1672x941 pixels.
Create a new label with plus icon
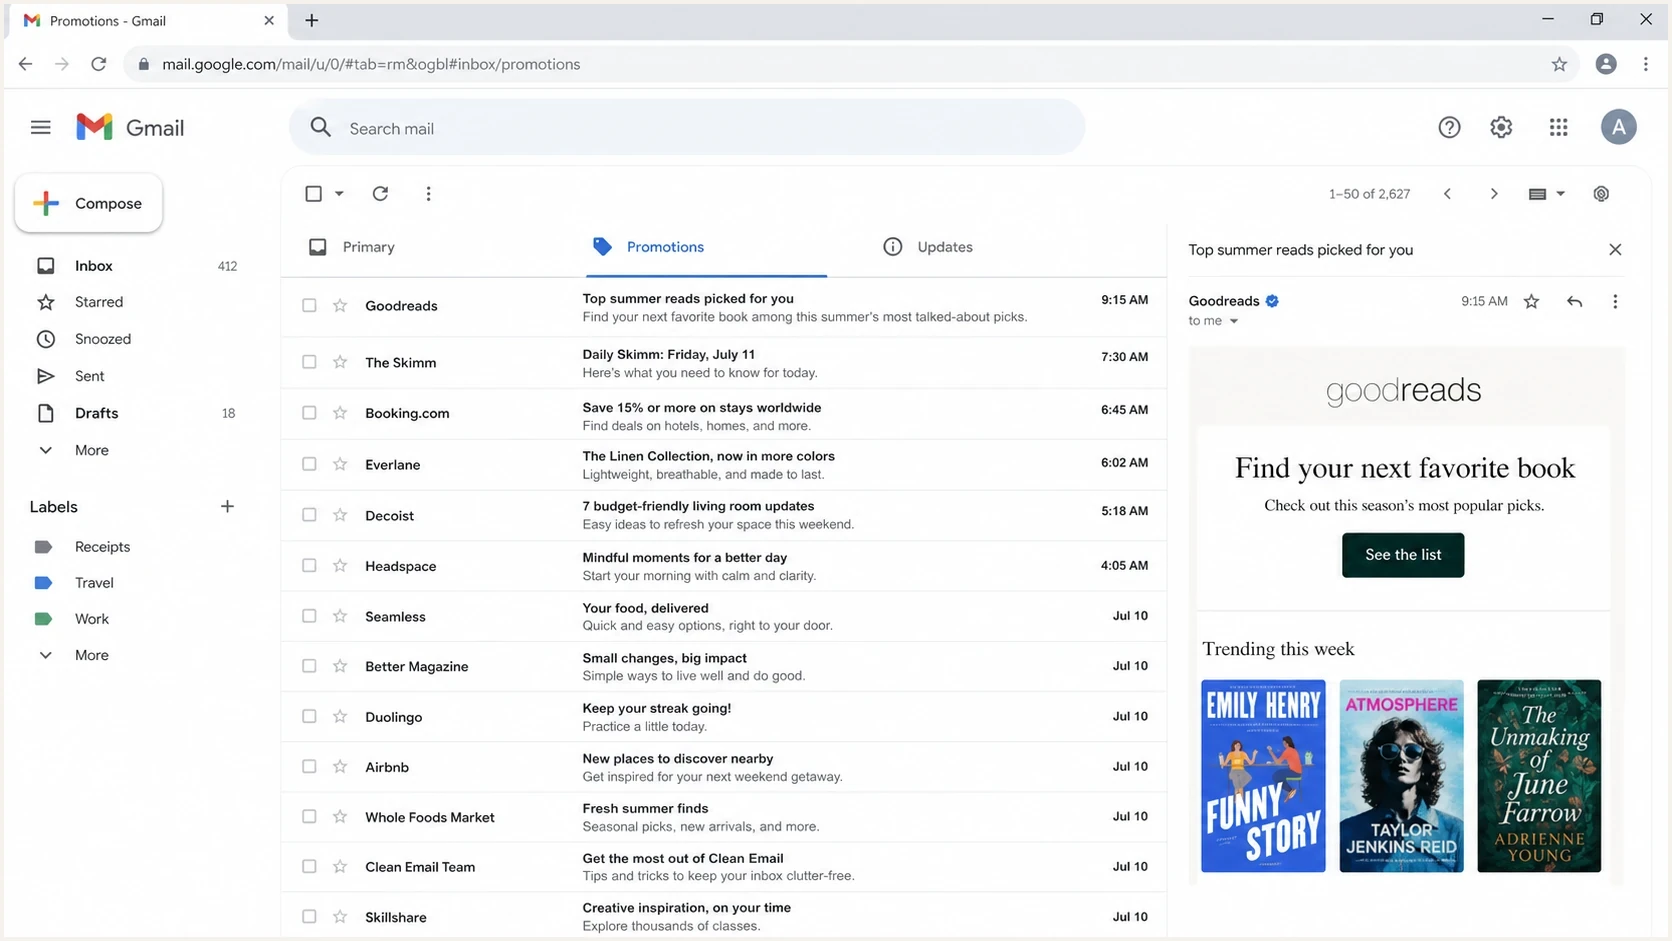[x=227, y=506]
